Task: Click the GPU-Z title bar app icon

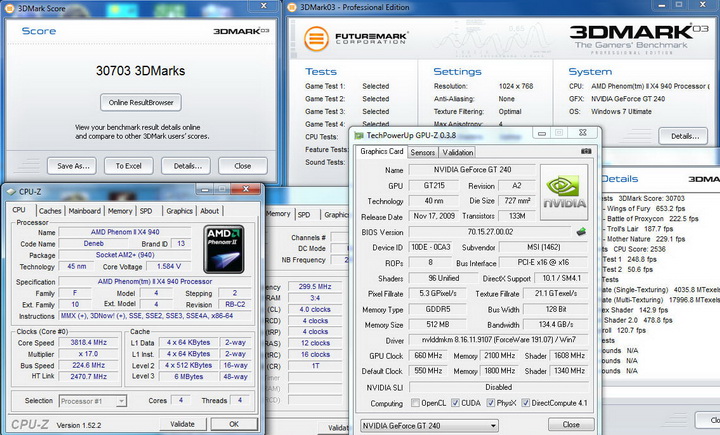Action: 359,135
